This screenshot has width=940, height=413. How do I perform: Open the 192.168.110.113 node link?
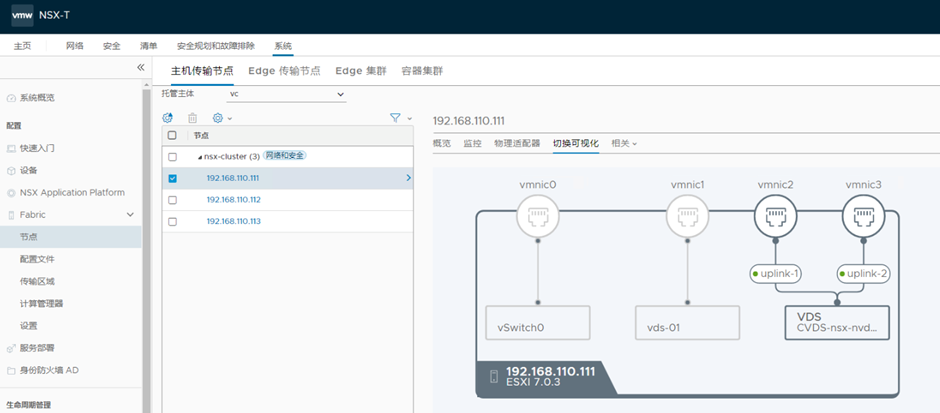click(x=233, y=221)
